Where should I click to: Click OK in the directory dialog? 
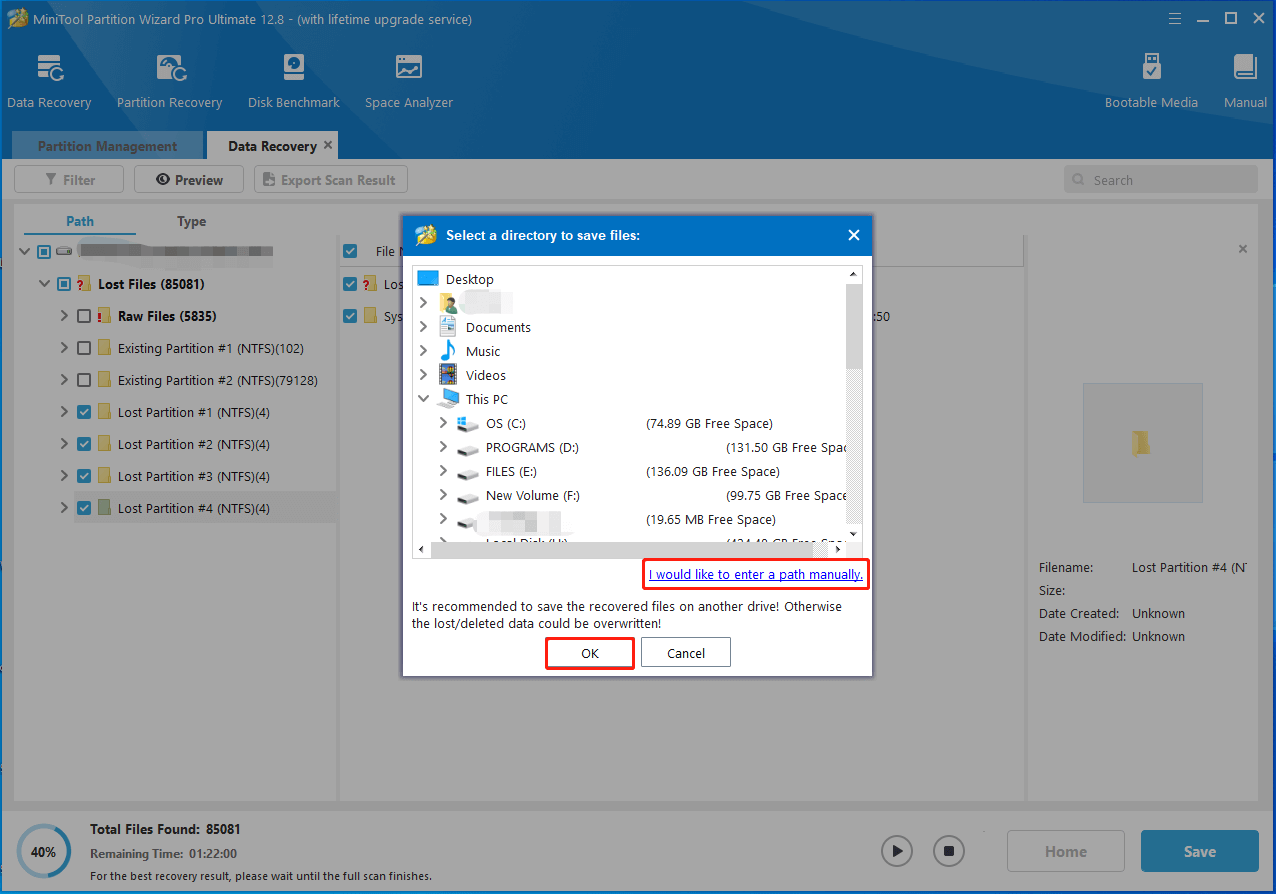[590, 653]
